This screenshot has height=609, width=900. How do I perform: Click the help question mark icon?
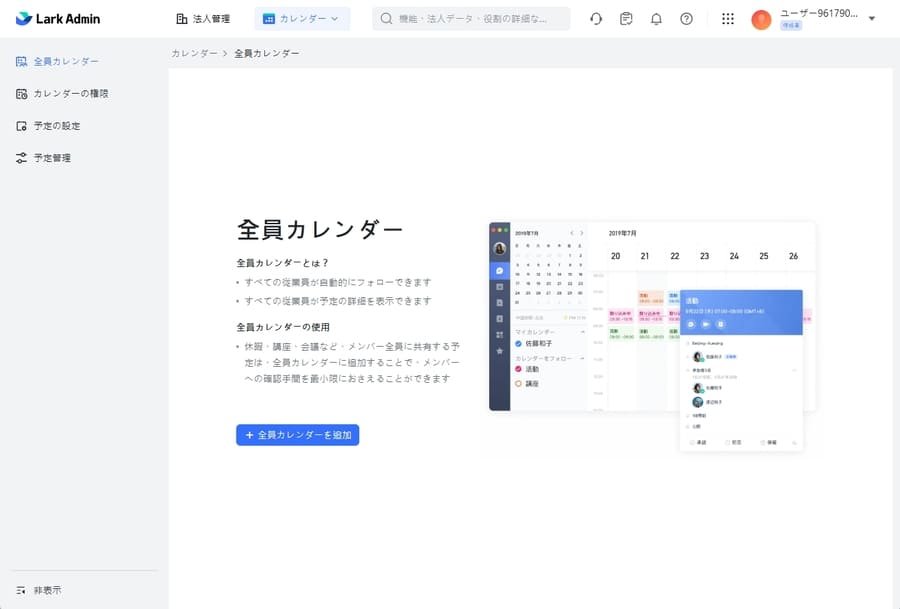tap(686, 18)
